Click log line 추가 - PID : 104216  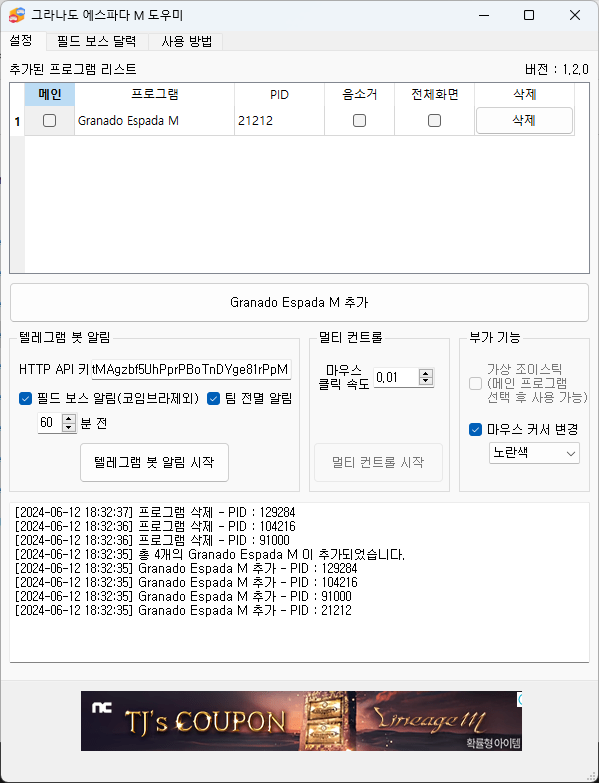(186, 582)
